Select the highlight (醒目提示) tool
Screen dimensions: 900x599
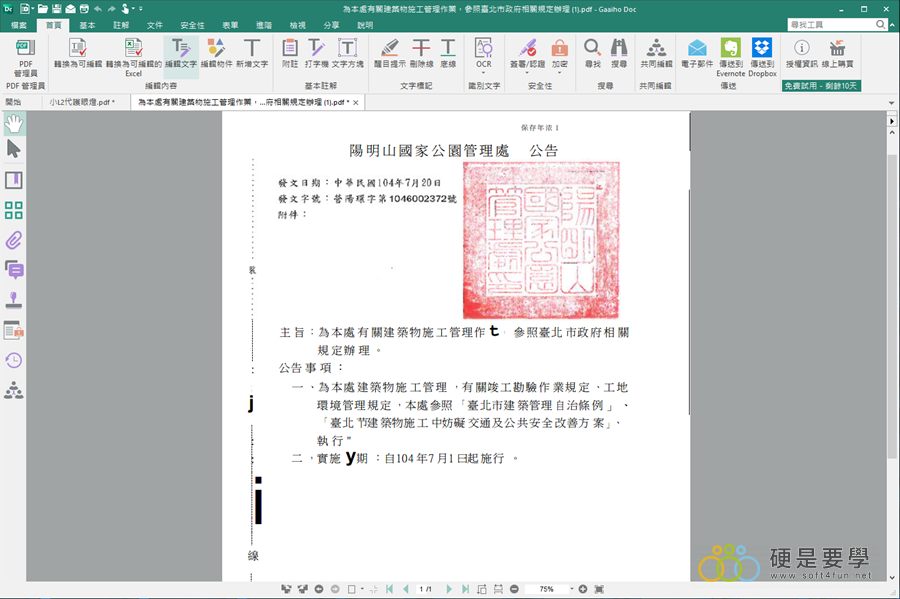(x=391, y=54)
